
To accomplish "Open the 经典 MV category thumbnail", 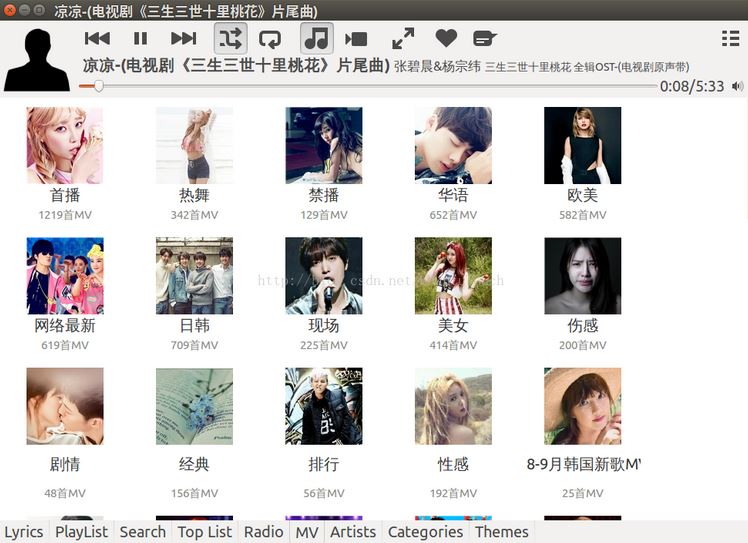I will click(x=194, y=406).
